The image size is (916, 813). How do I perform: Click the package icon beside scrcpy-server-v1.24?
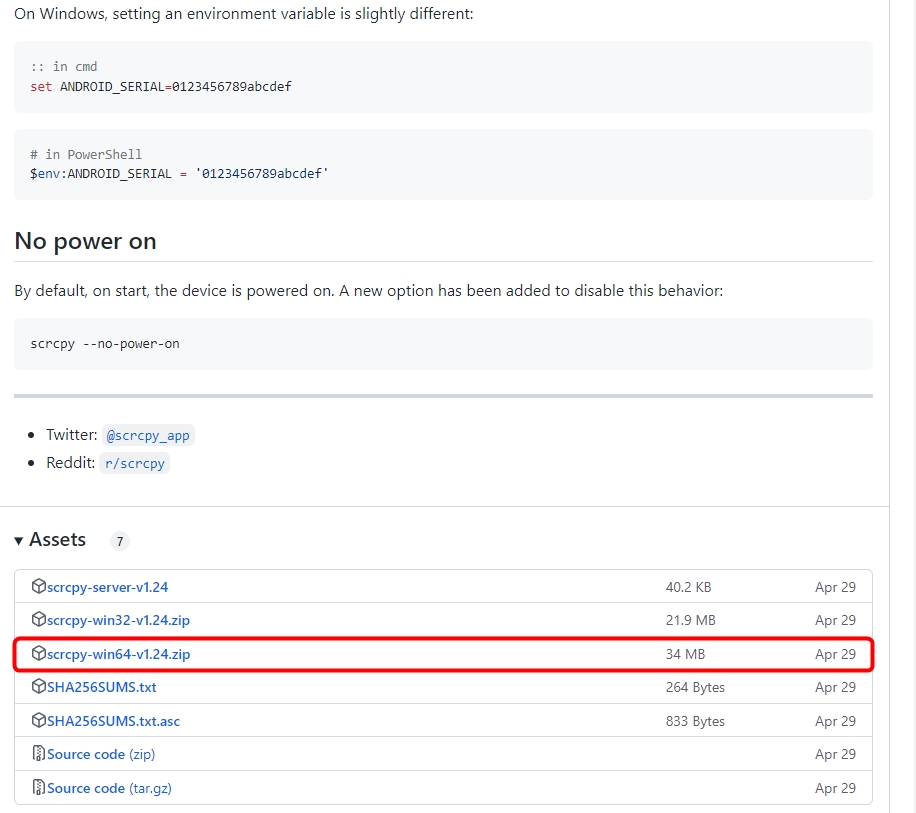coord(39,586)
